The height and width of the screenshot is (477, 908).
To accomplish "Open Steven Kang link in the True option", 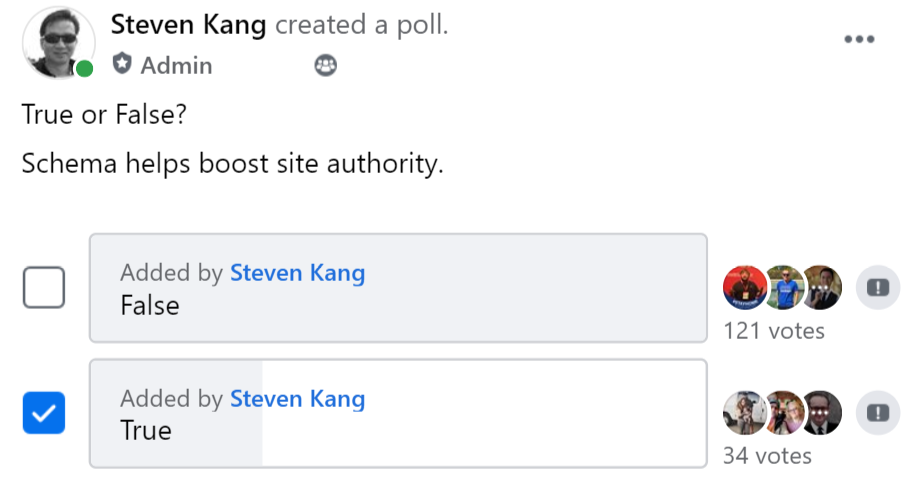I will (298, 398).
